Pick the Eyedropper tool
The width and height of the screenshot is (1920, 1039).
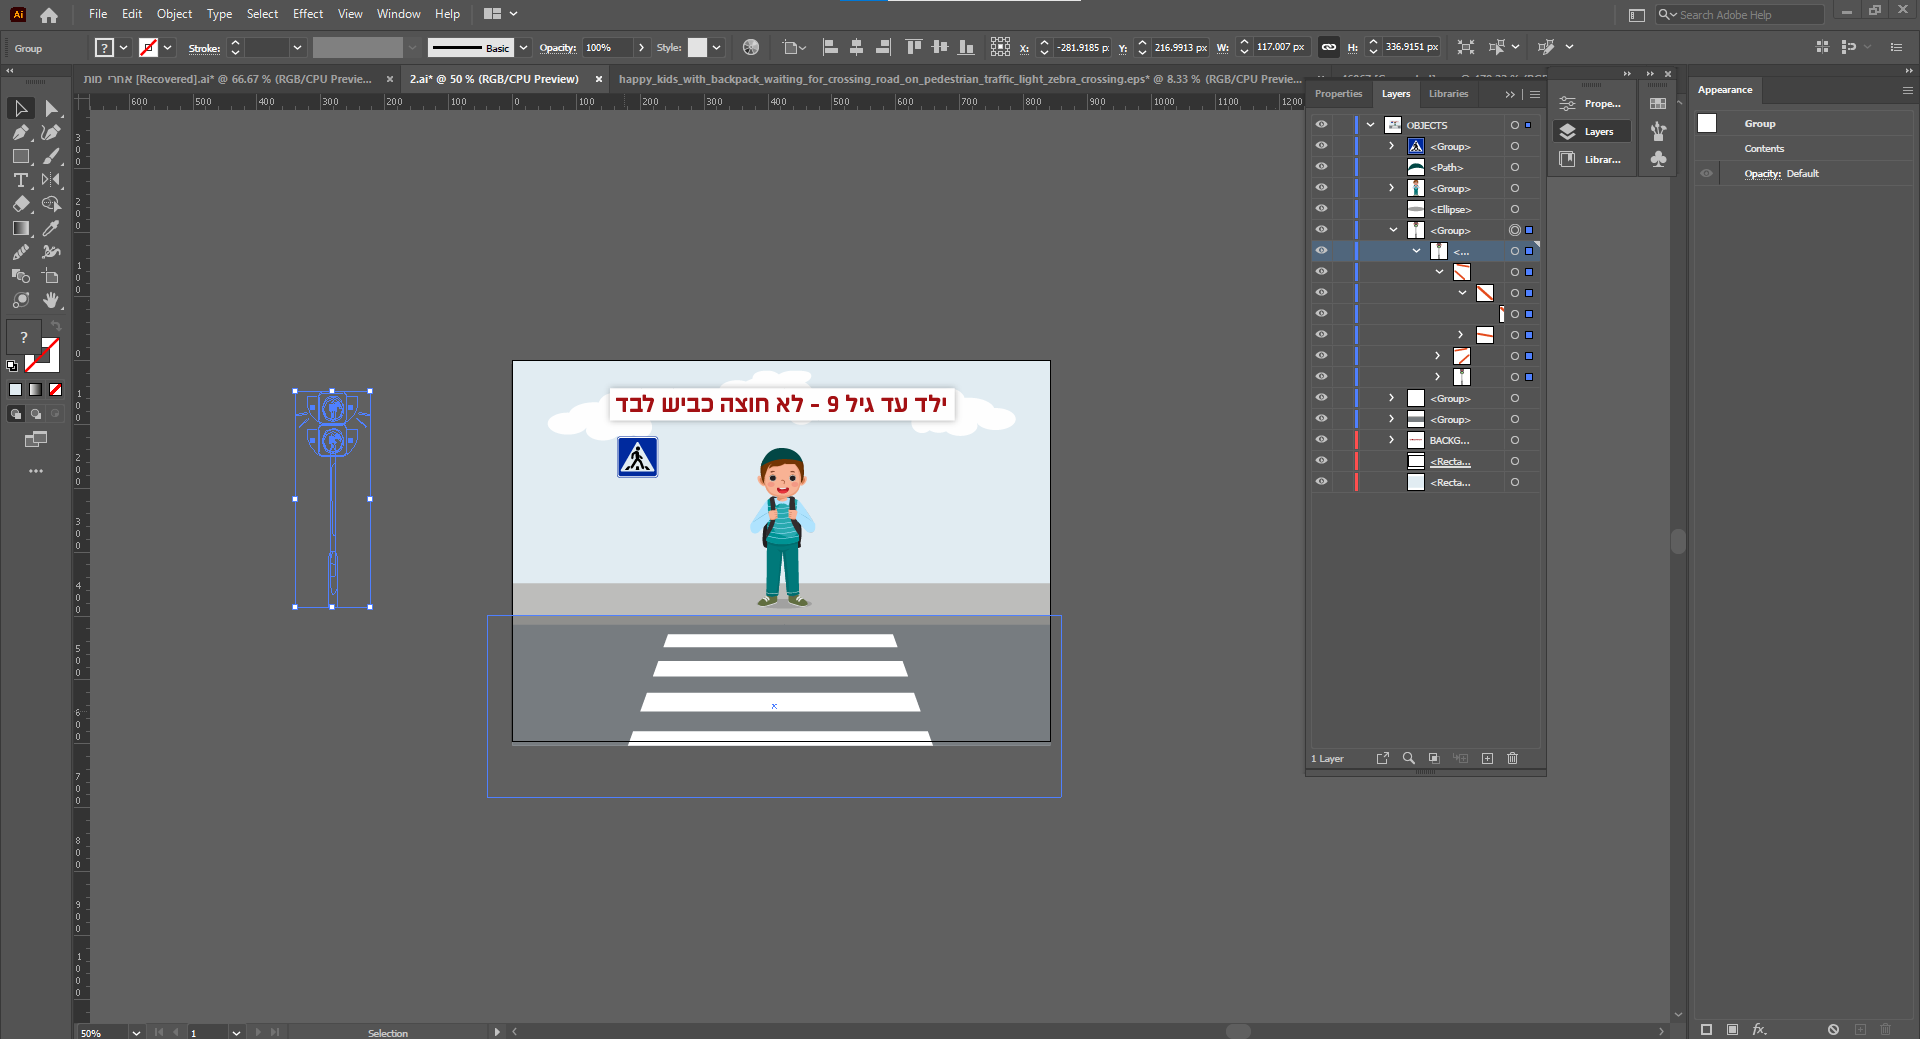pos(51,228)
